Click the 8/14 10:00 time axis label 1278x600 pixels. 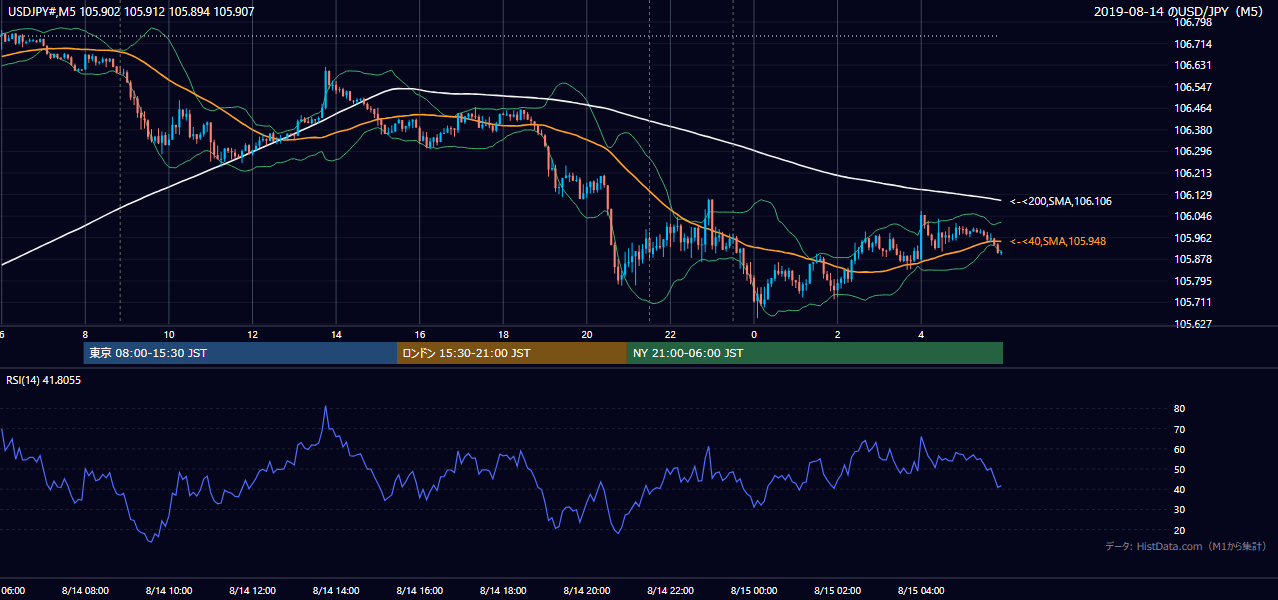[169, 590]
